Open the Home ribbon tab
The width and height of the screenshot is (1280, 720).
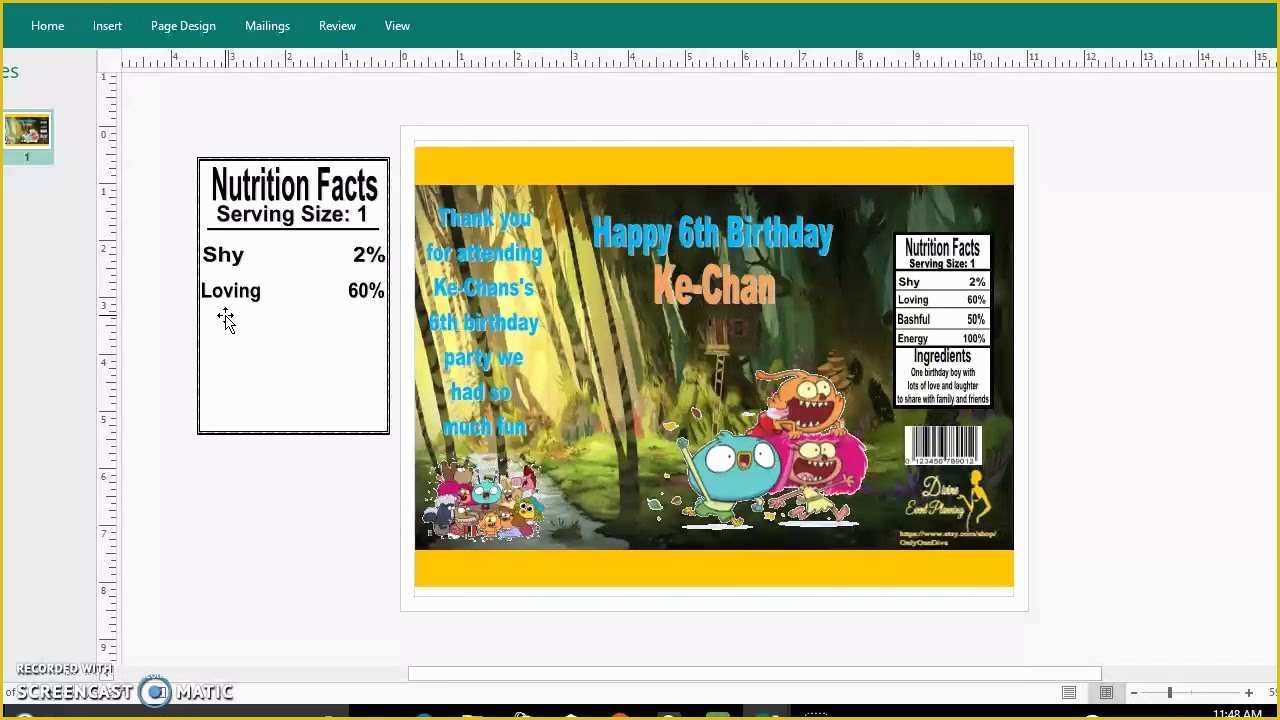47,26
